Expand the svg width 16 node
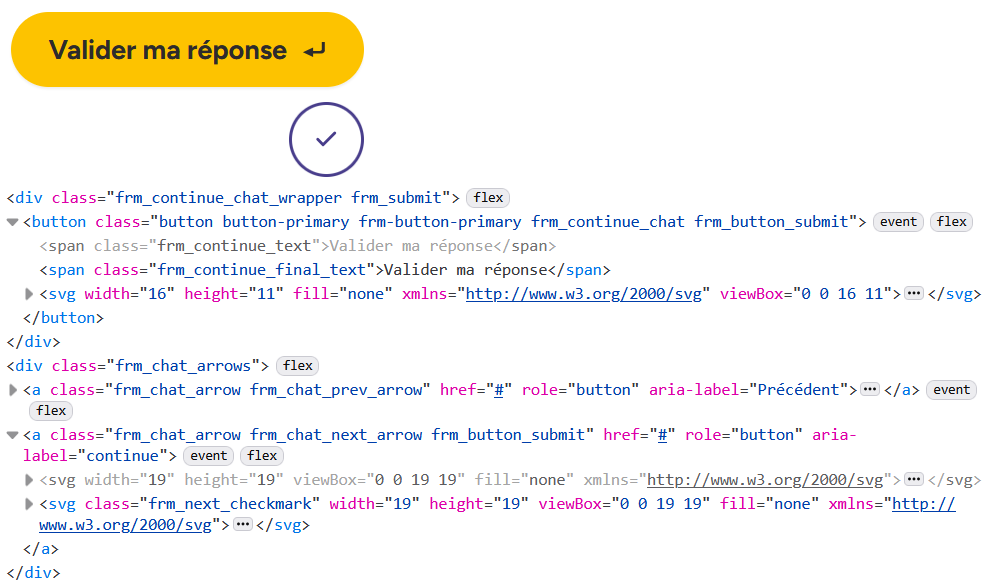 coord(28,294)
